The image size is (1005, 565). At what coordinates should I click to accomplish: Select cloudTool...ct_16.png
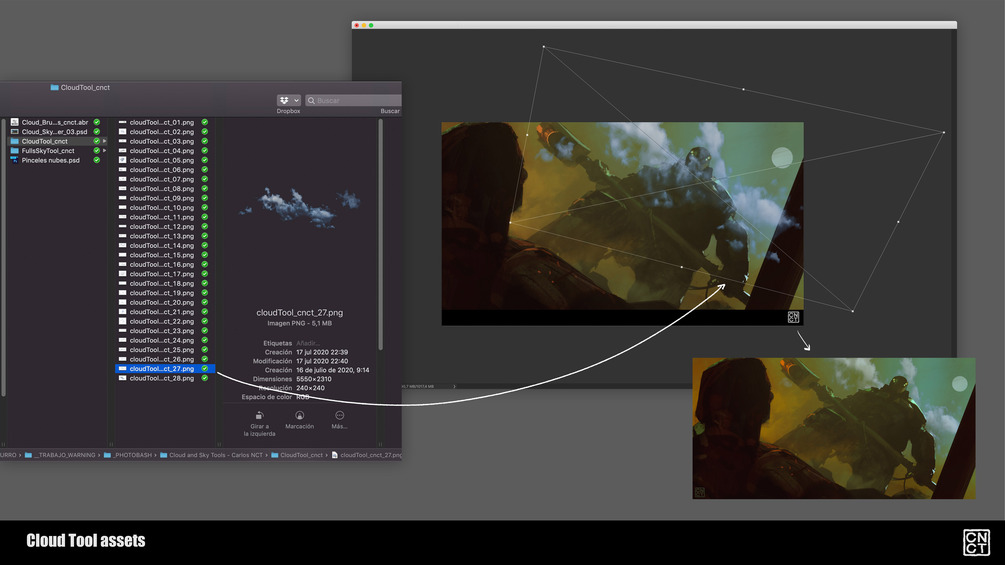point(165,265)
